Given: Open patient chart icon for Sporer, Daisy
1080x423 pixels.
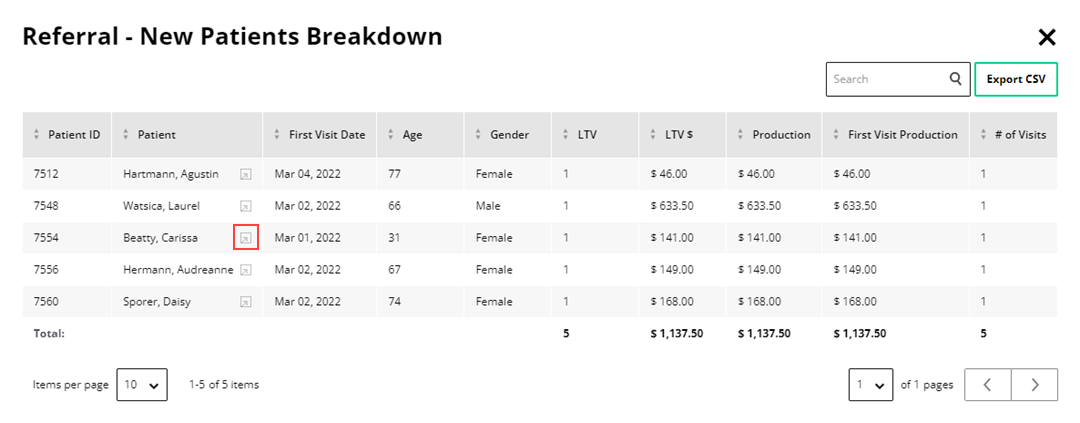Looking at the screenshot, I should coord(245,302).
